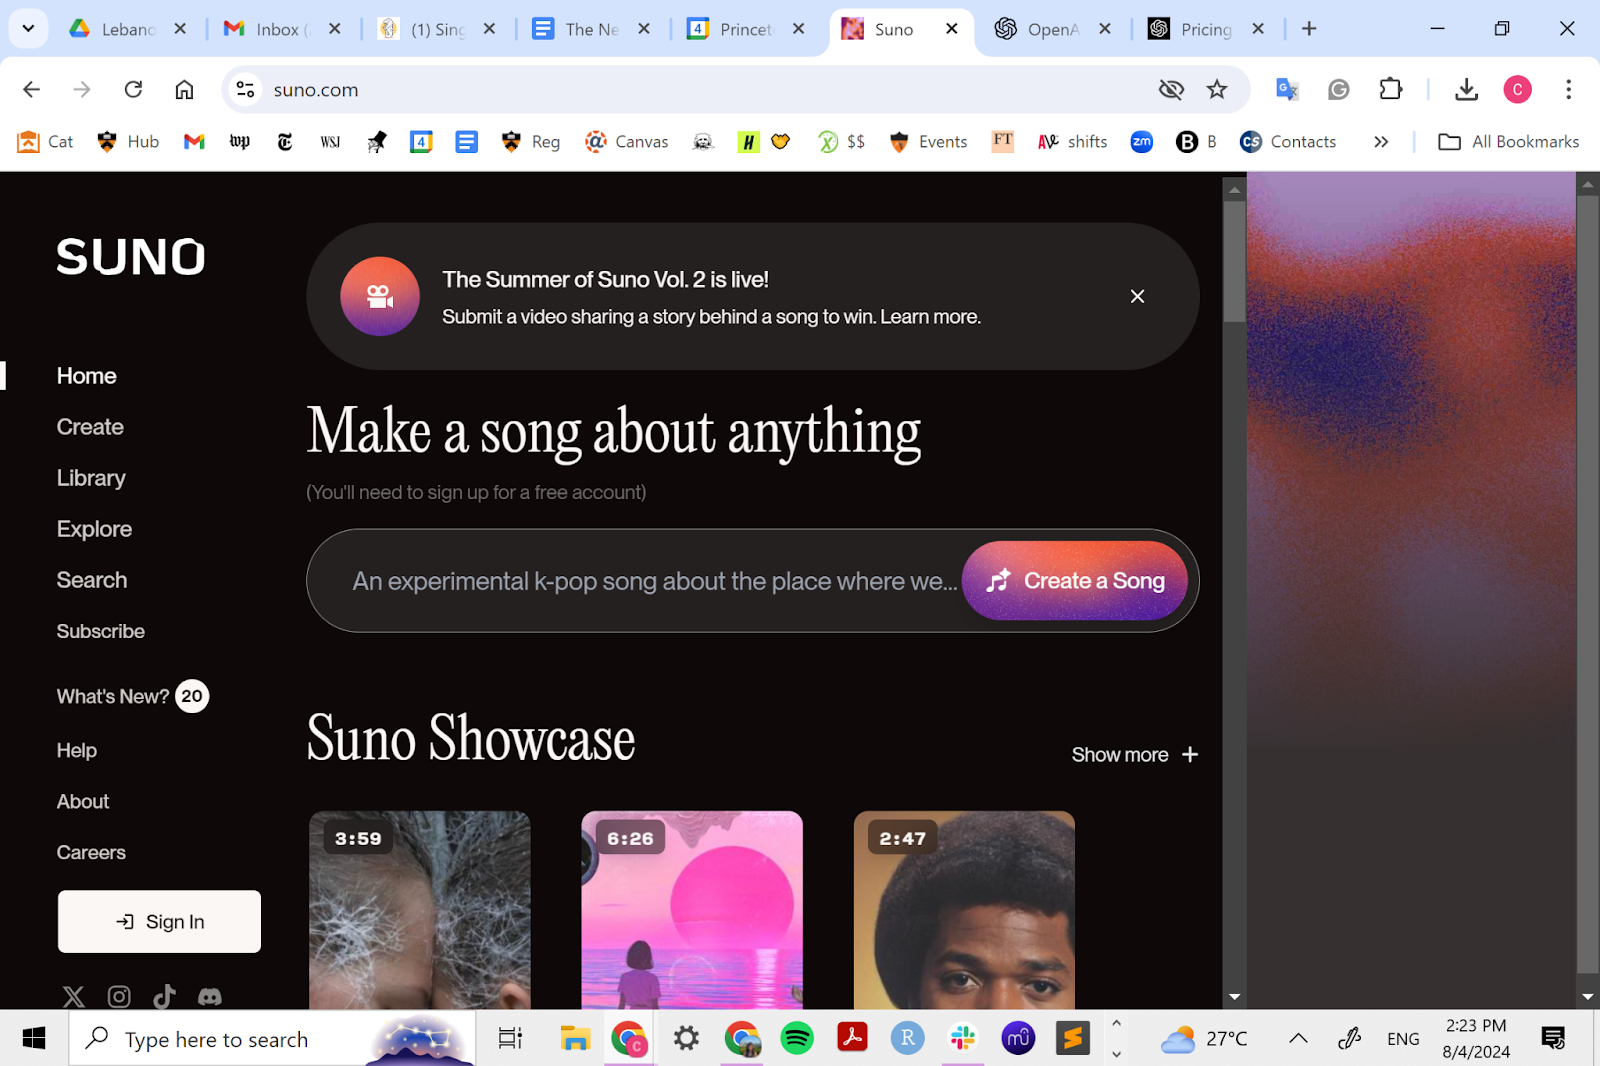Open the Help link
The width and height of the screenshot is (1600, 1066).
[x=77, y=750]
